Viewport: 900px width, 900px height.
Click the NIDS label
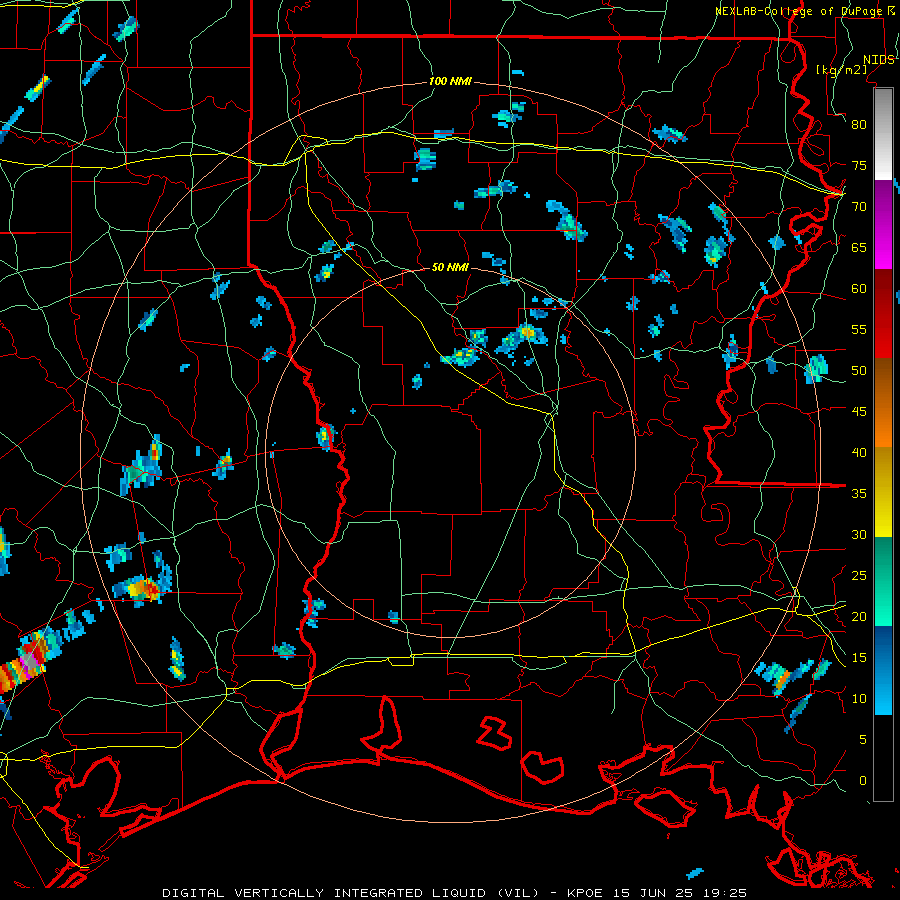point(878,60)
